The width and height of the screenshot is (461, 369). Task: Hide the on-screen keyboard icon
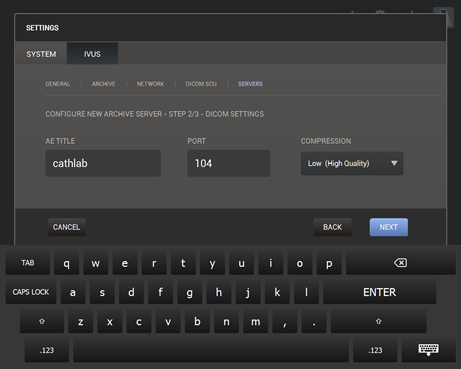[428, 350]
